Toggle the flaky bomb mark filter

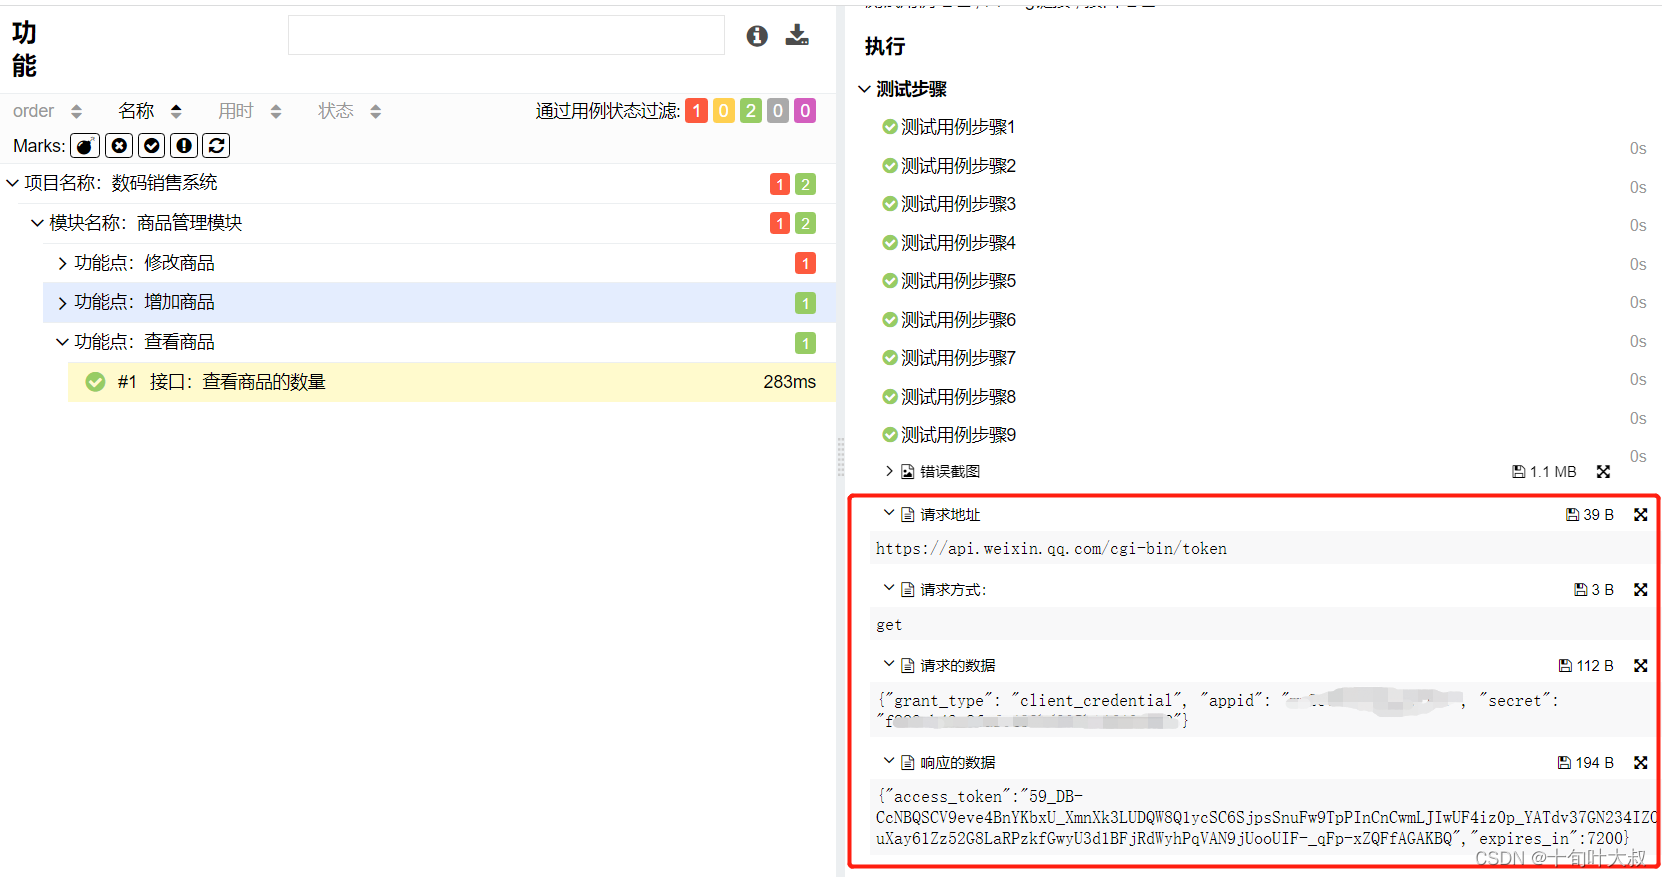(x=85, y=146)
